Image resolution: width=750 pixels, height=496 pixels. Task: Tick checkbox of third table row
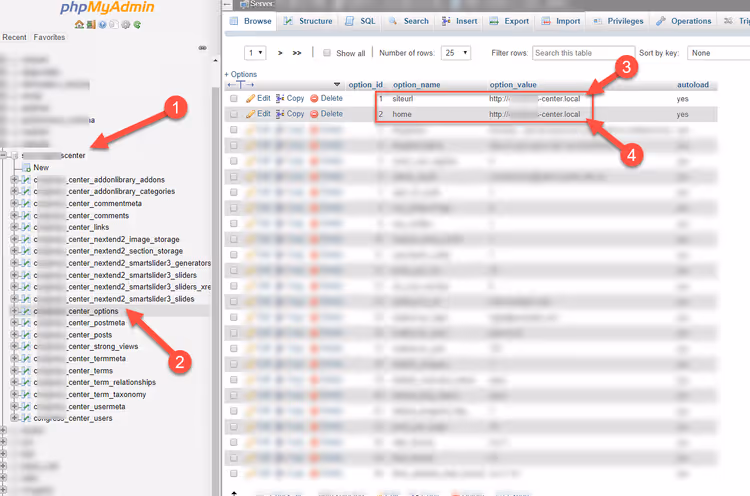(x=233, y=130)
